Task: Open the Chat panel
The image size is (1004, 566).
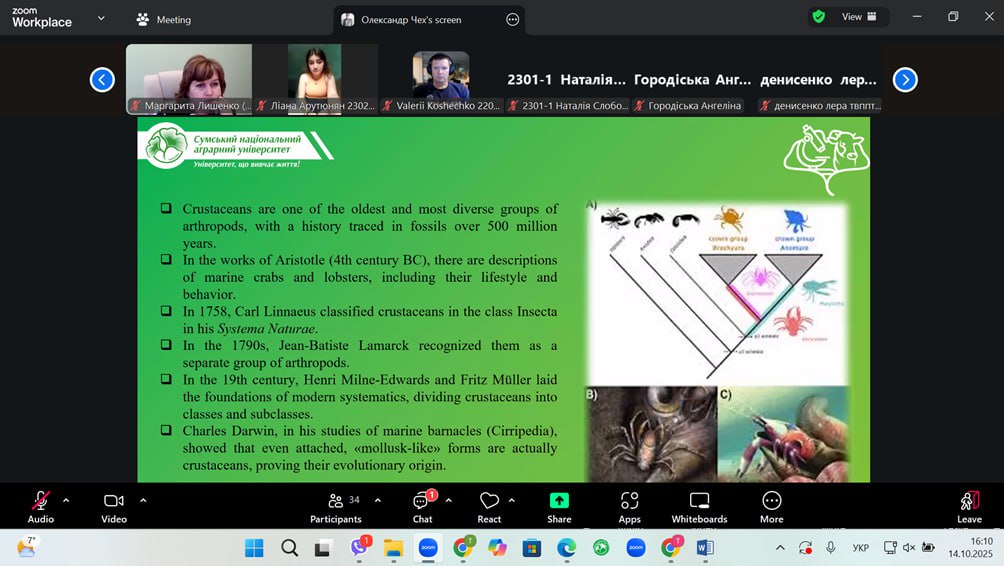Action: pos(422,505)
